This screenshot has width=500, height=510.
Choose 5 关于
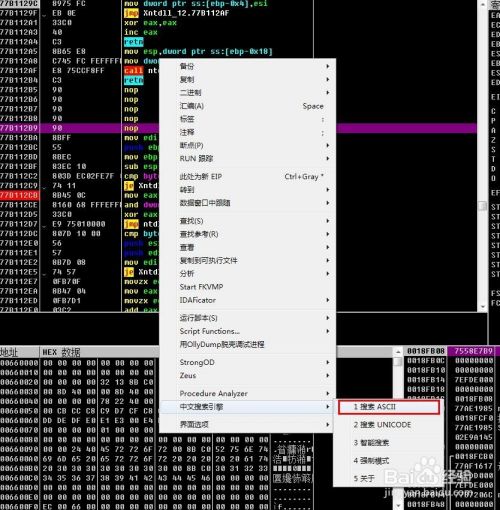(x=389, y=479)
